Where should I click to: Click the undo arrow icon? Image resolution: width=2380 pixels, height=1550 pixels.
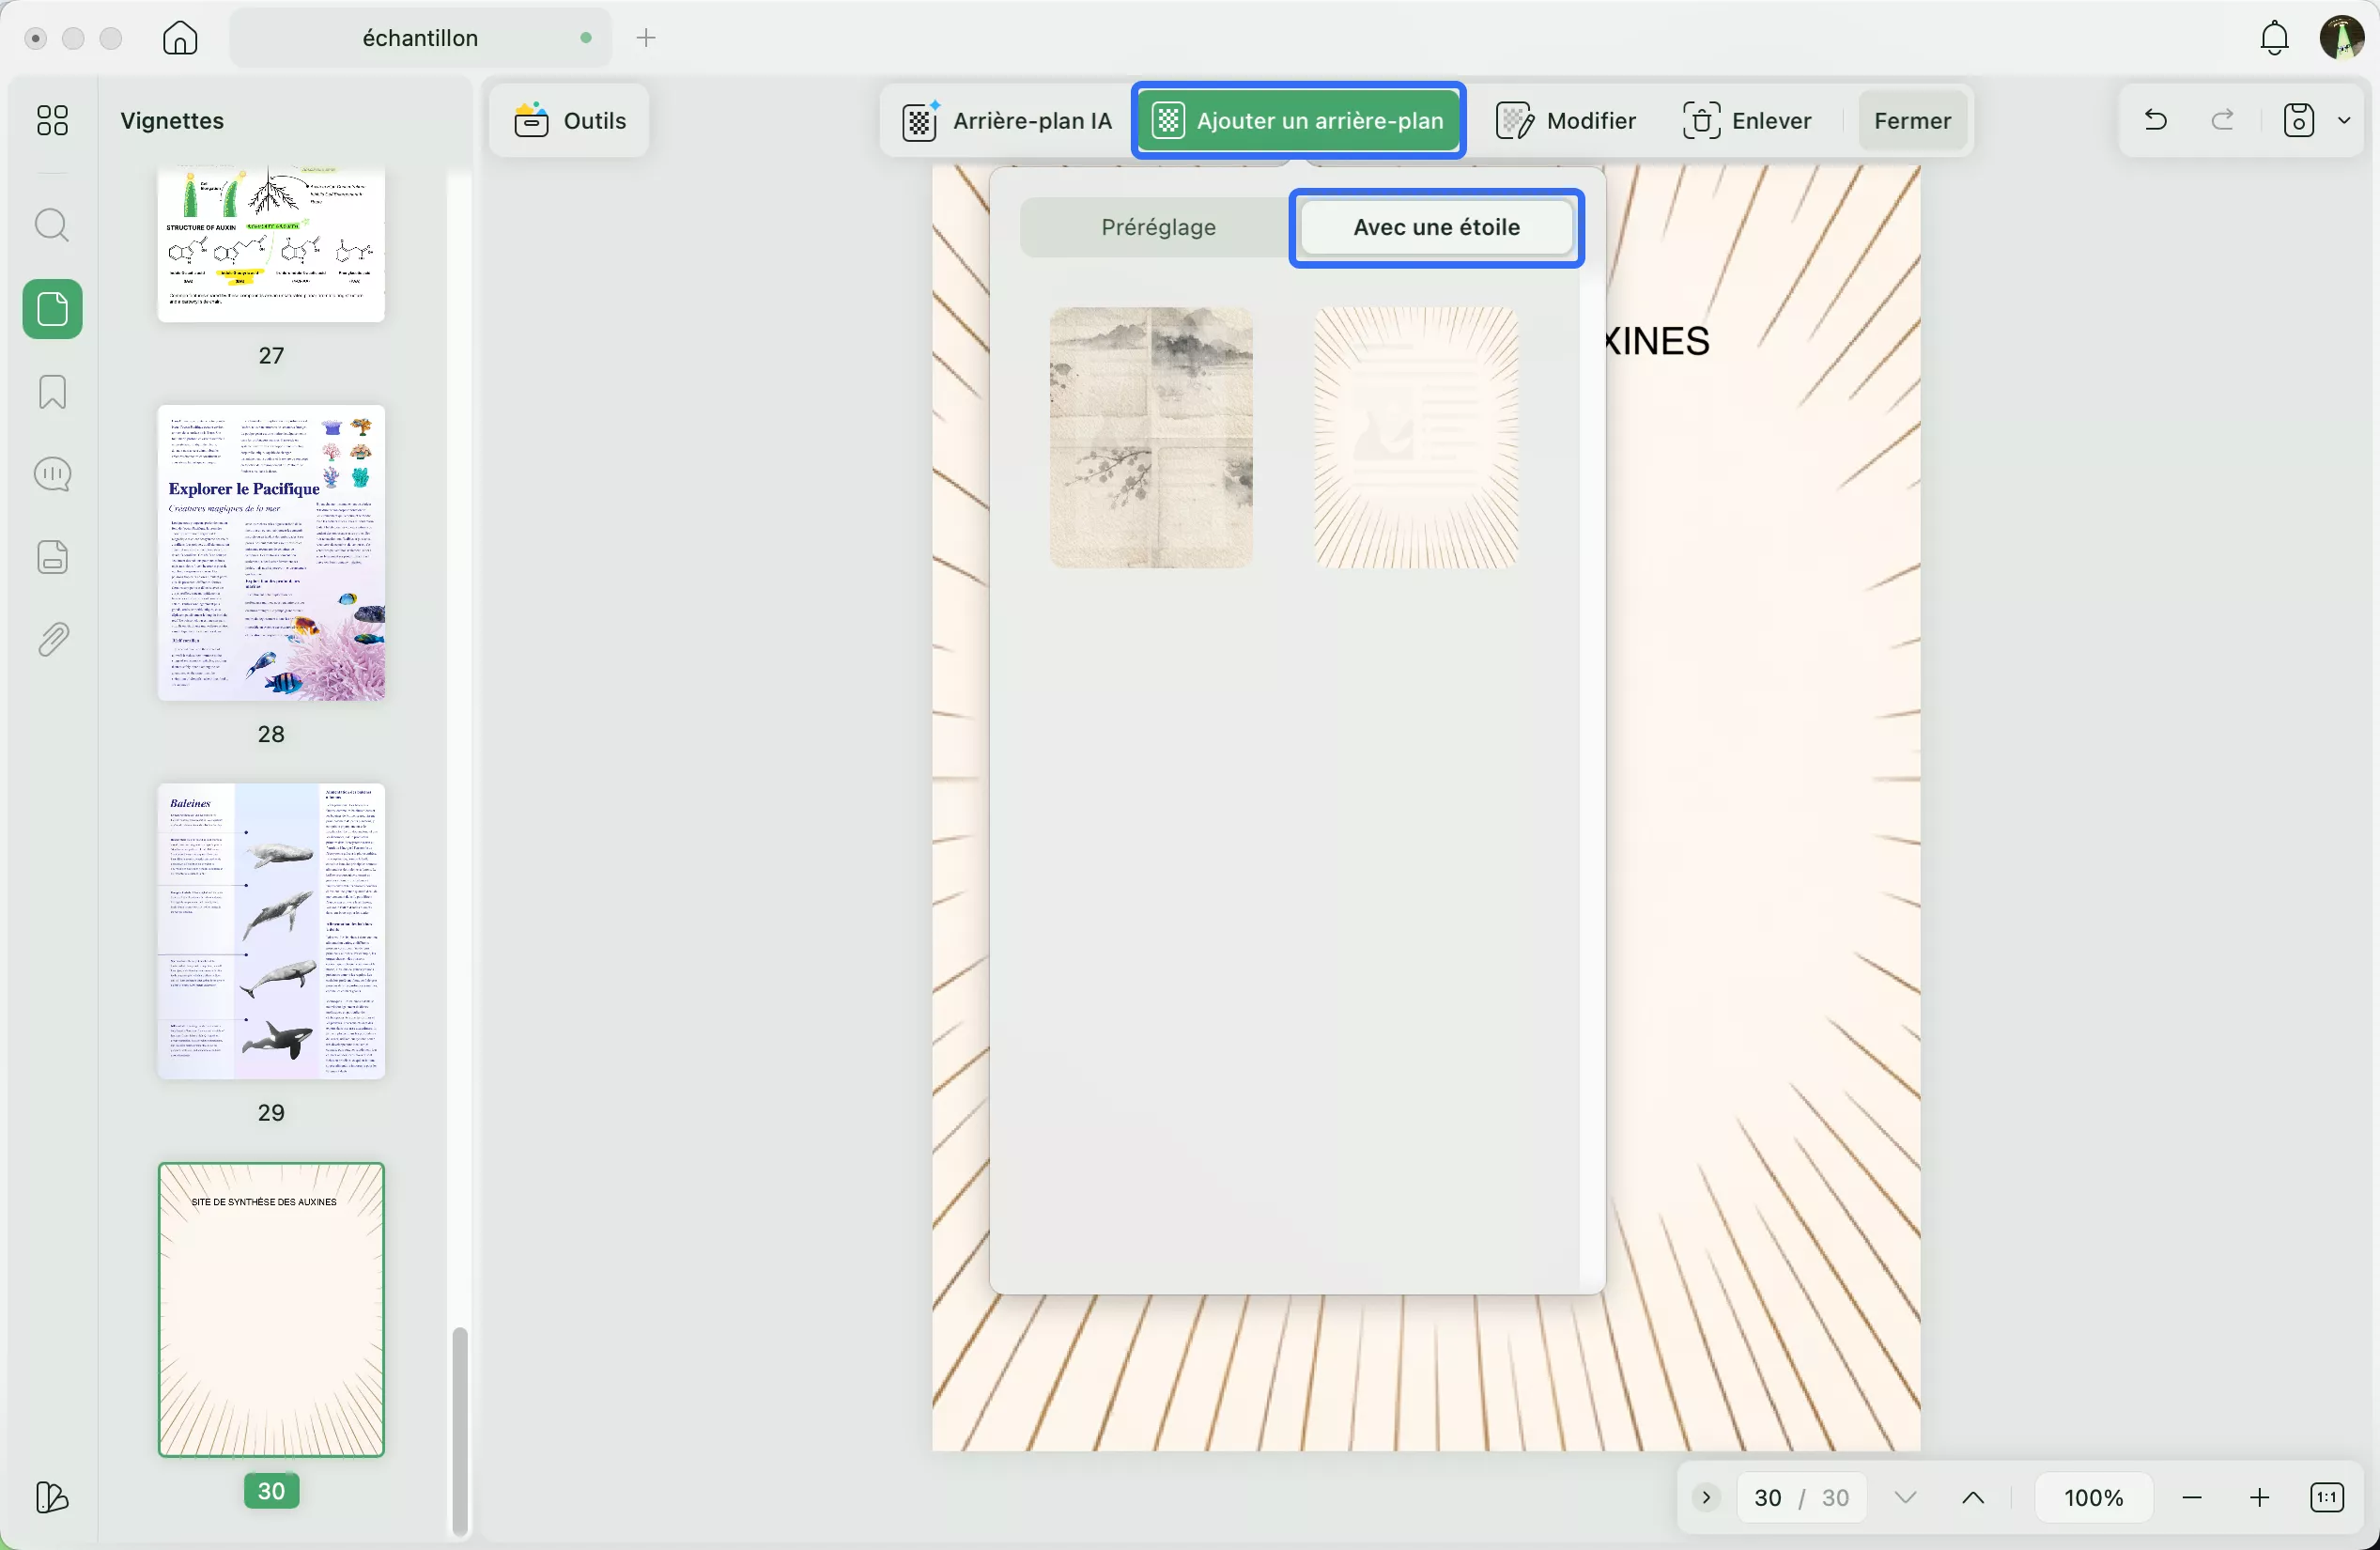[2155, 121]
